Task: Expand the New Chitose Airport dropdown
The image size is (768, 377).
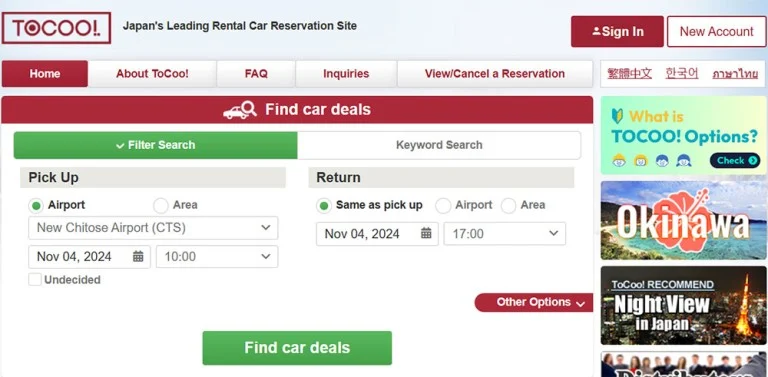Action: click(153, 228)
